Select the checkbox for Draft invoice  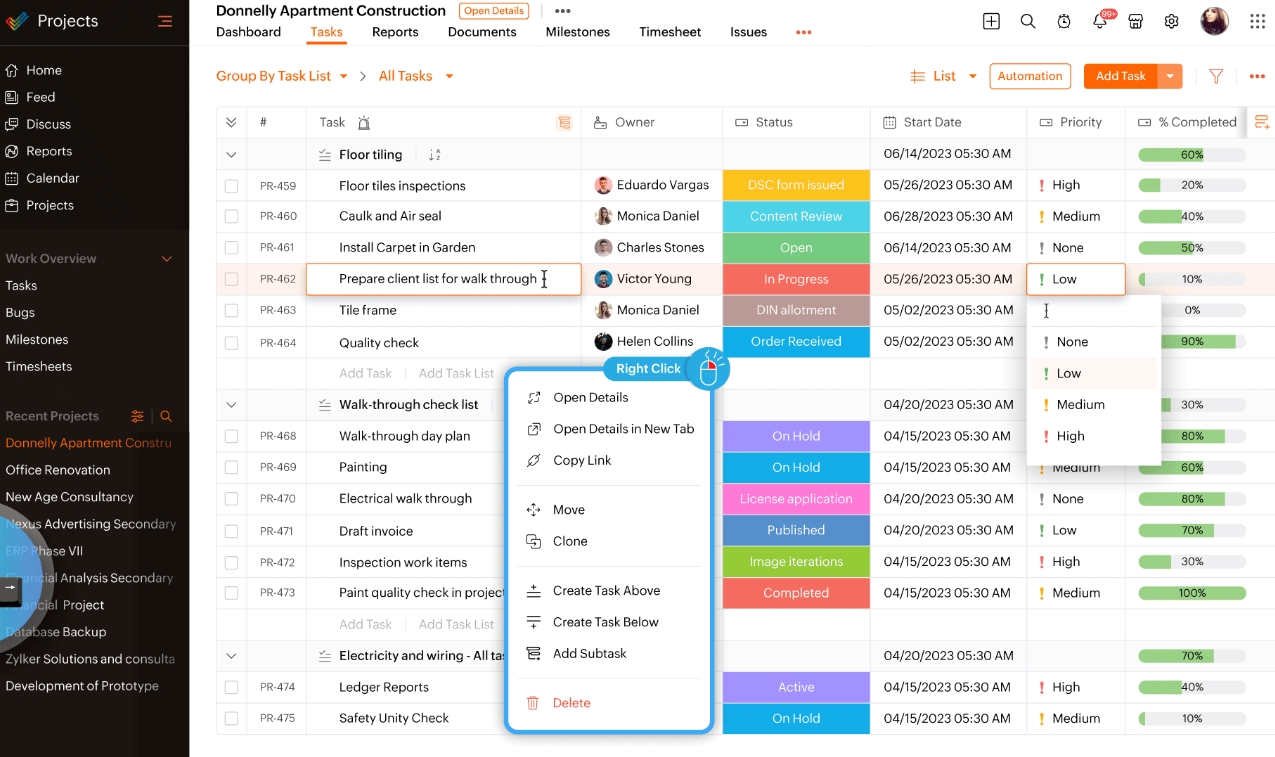pyautogui.click(x=231, y=530)
